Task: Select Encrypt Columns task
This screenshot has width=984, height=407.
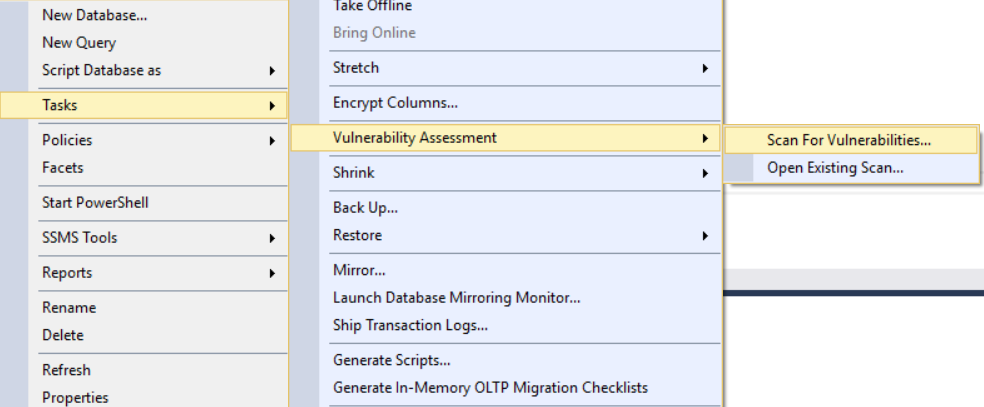Action: pos(395,102)
